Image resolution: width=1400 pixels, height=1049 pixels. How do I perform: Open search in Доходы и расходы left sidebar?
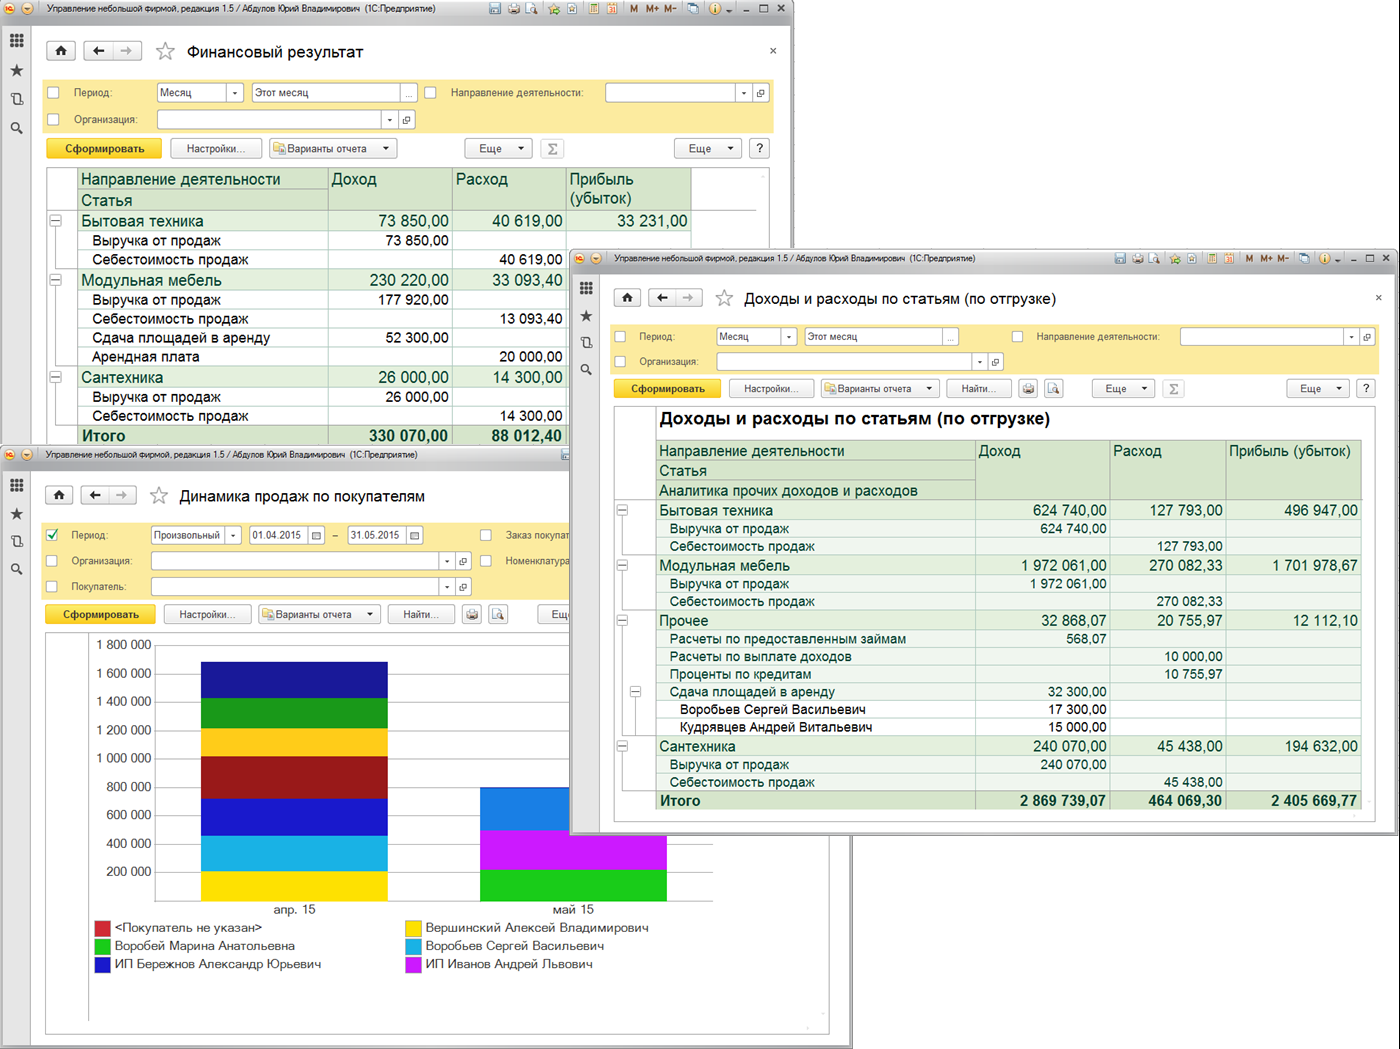coord(586,370)
